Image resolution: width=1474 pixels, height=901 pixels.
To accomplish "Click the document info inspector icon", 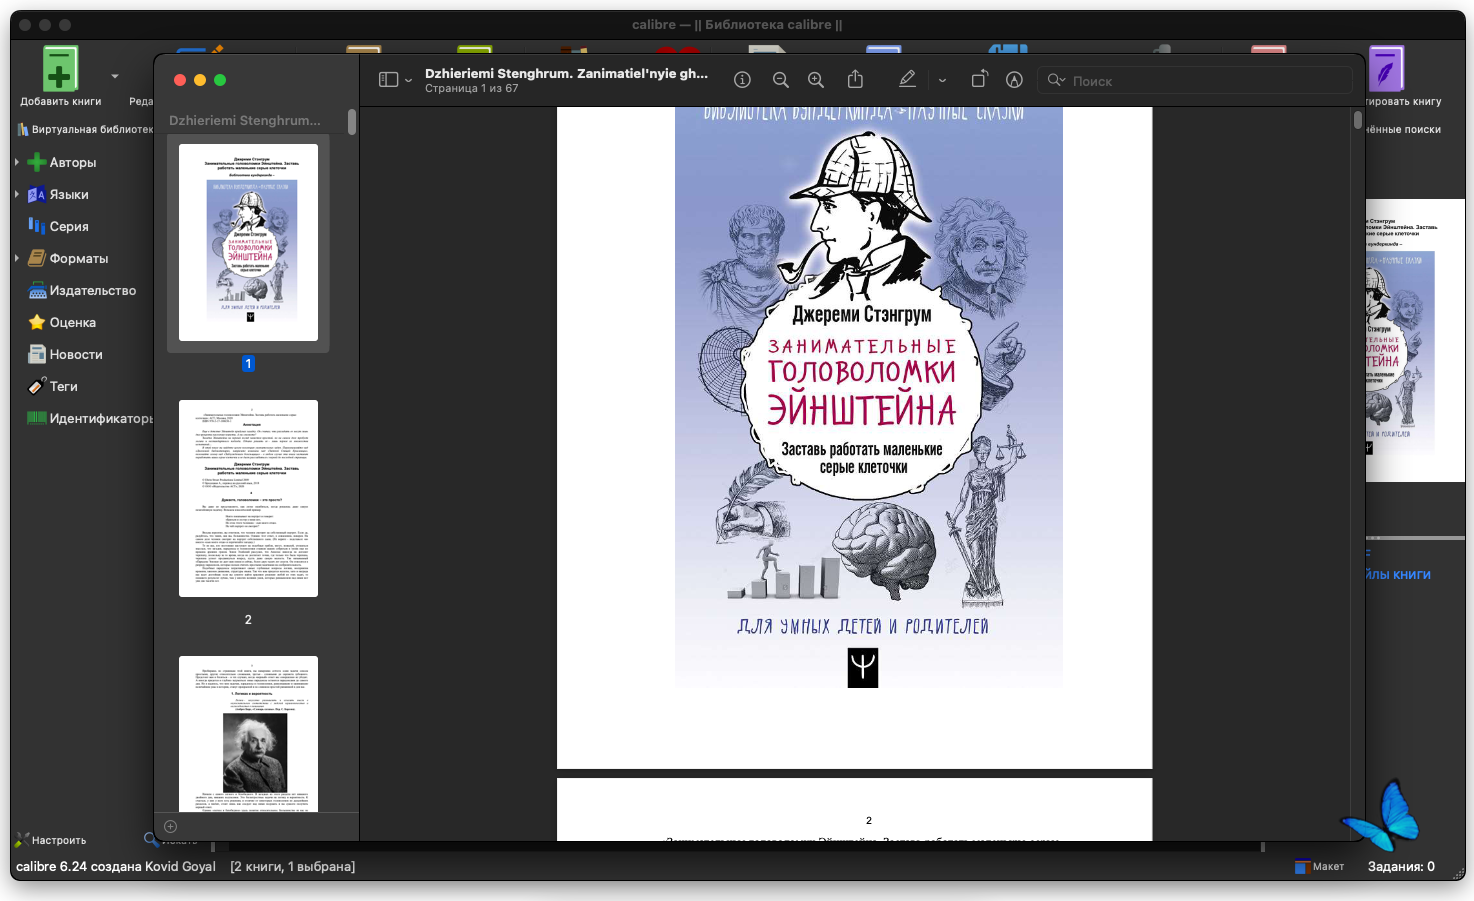I will click(742, 80).
